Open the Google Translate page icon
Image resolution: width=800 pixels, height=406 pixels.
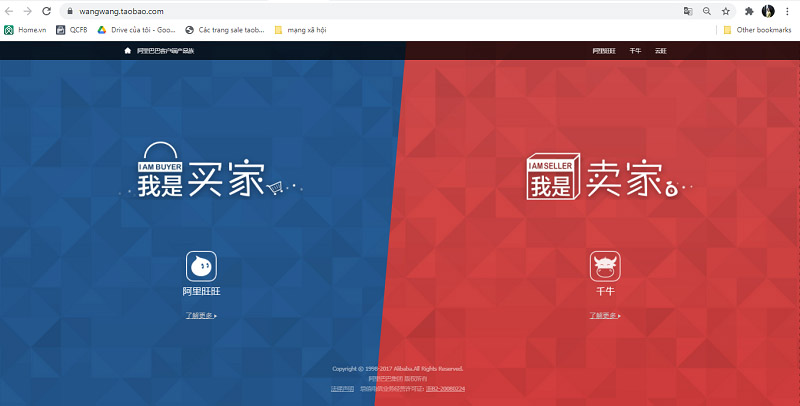coord(688,11)
